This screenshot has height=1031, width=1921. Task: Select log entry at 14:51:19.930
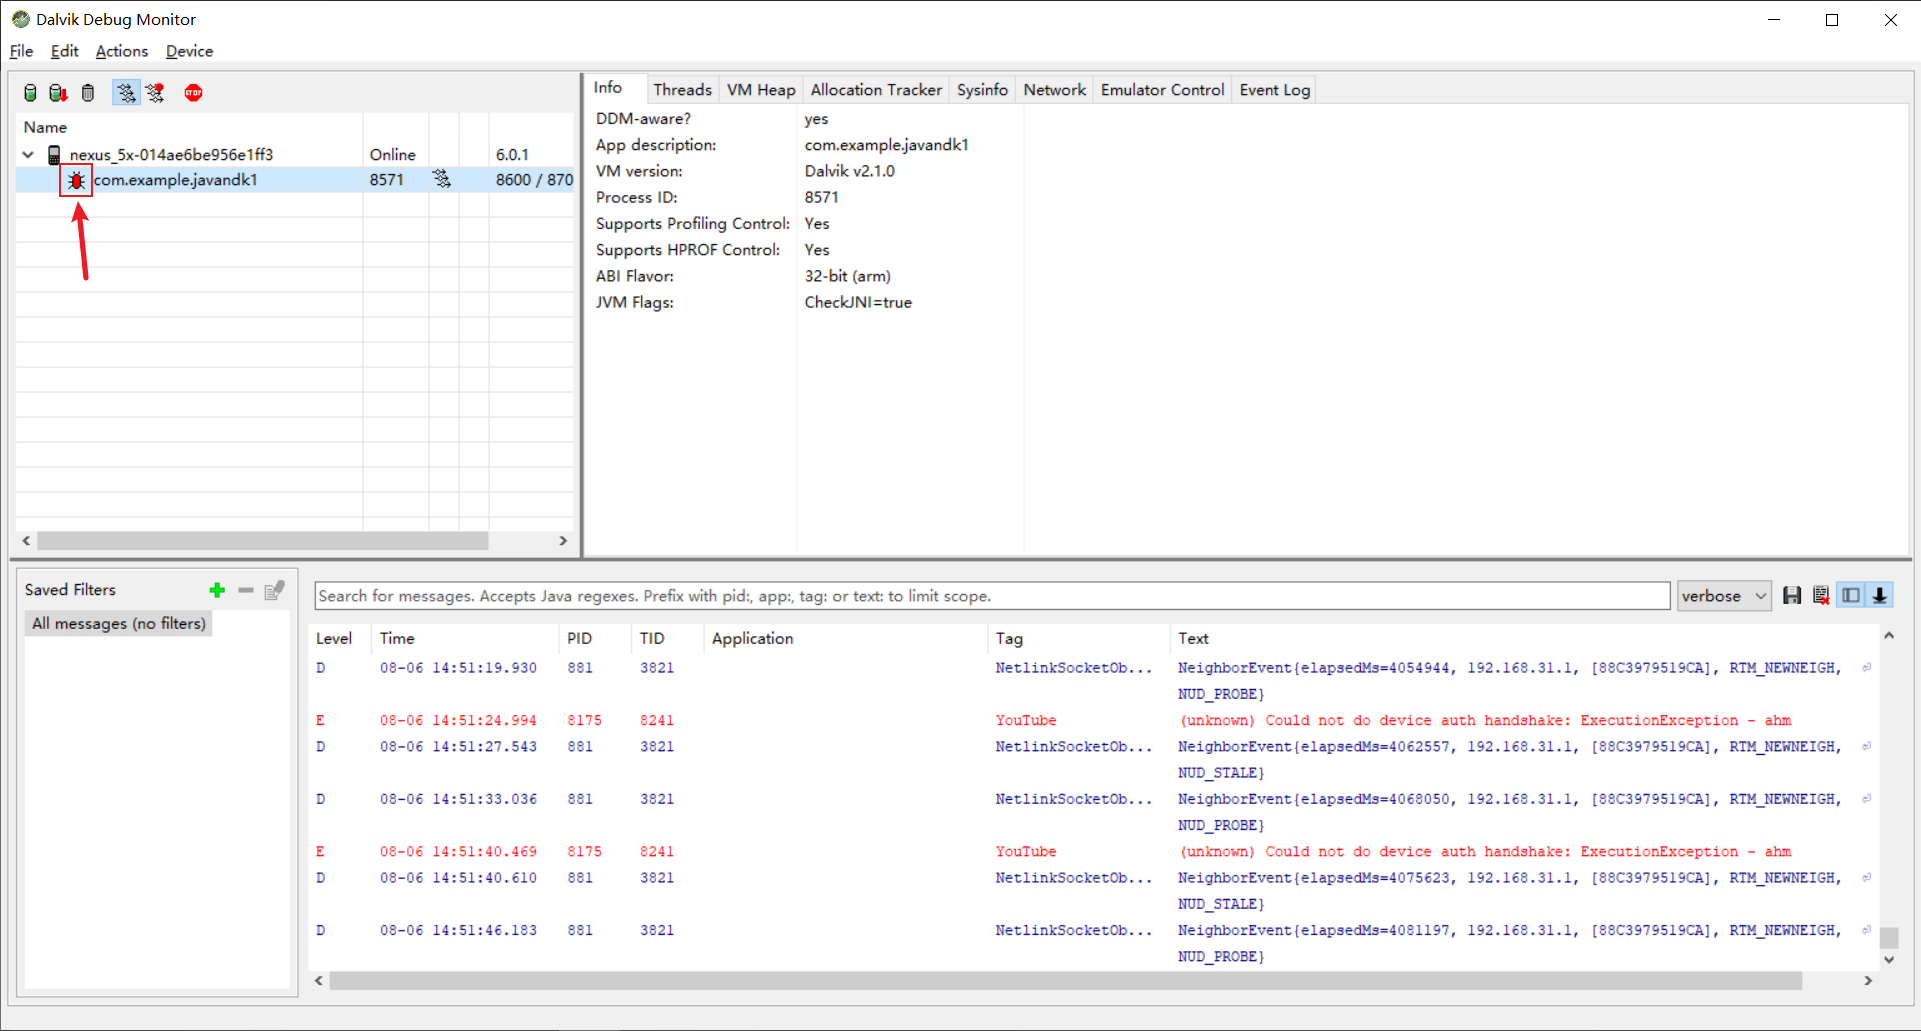click(1093, 681)
